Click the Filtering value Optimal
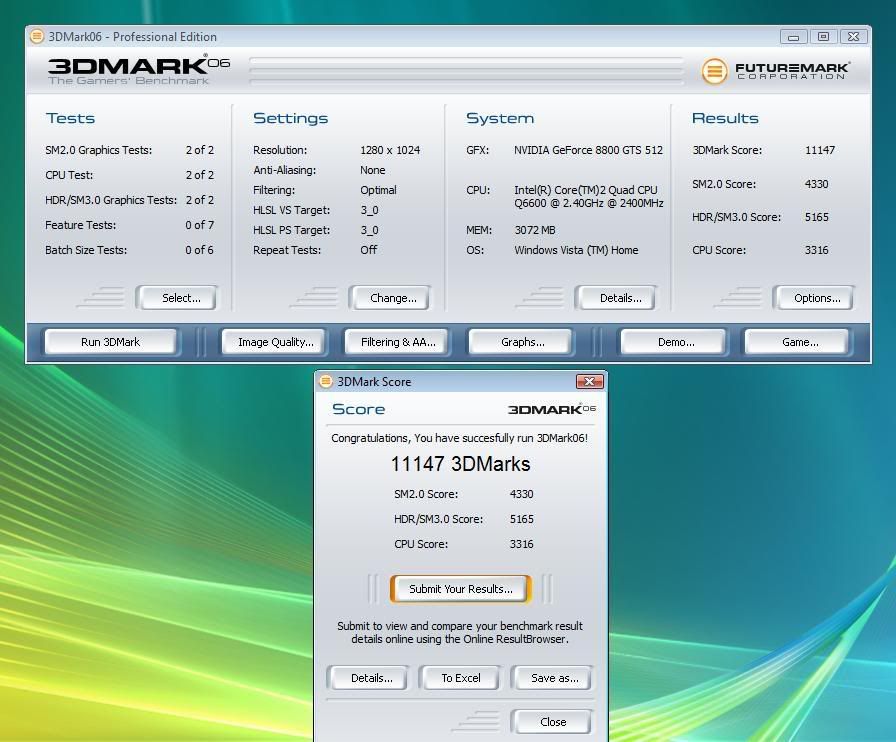 pos(378,190)
